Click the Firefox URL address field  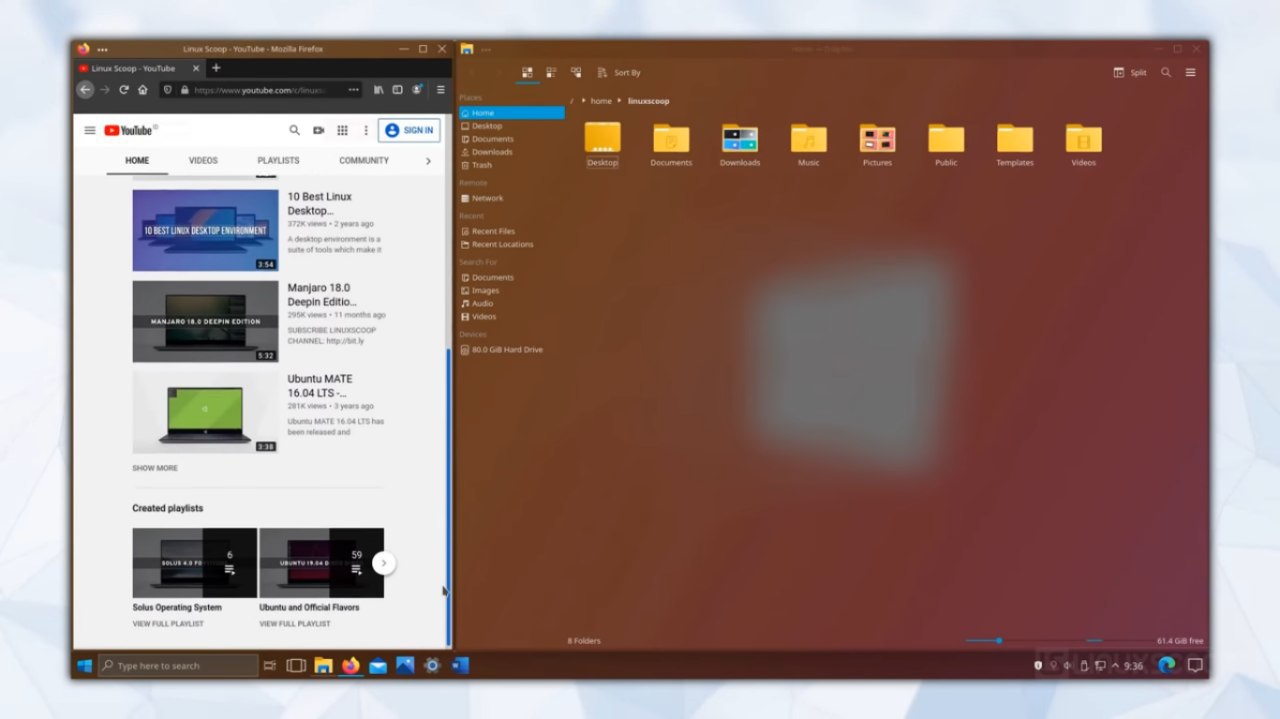point(260,90)
